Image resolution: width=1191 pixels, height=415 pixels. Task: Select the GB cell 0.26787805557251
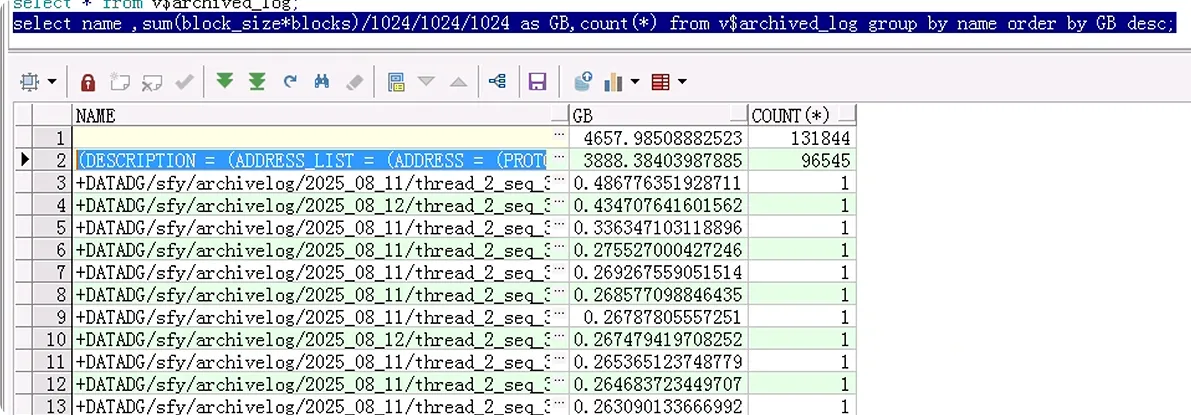pos(659,316)
